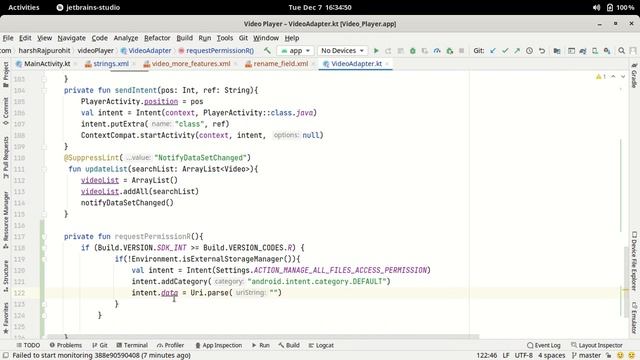Viewport: 640px width, 360px height.
Task: Click Apply Changes and Restart Activity icon
Action: tap(388, 51)
